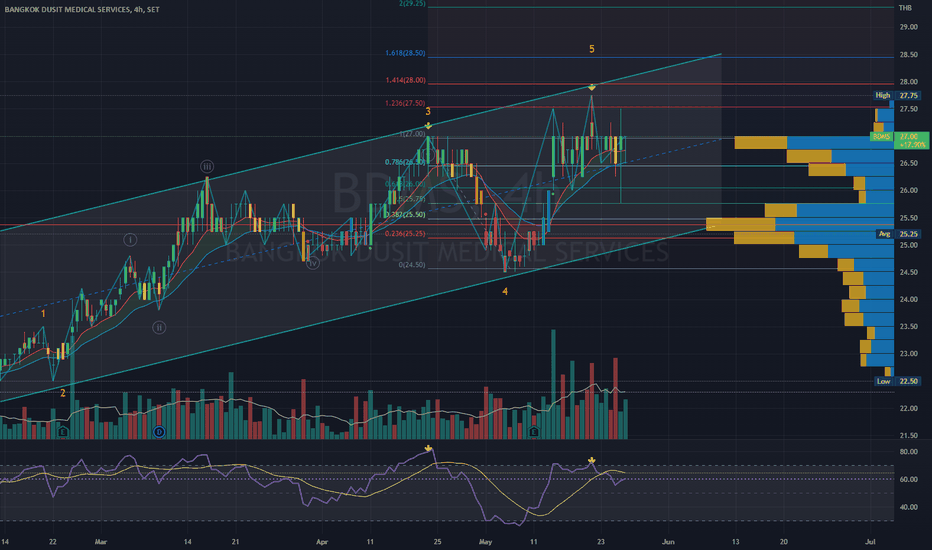This screenshot has height=550, width=932.
Task: Select circled wave label ii
Action: [x=159, y=327]
